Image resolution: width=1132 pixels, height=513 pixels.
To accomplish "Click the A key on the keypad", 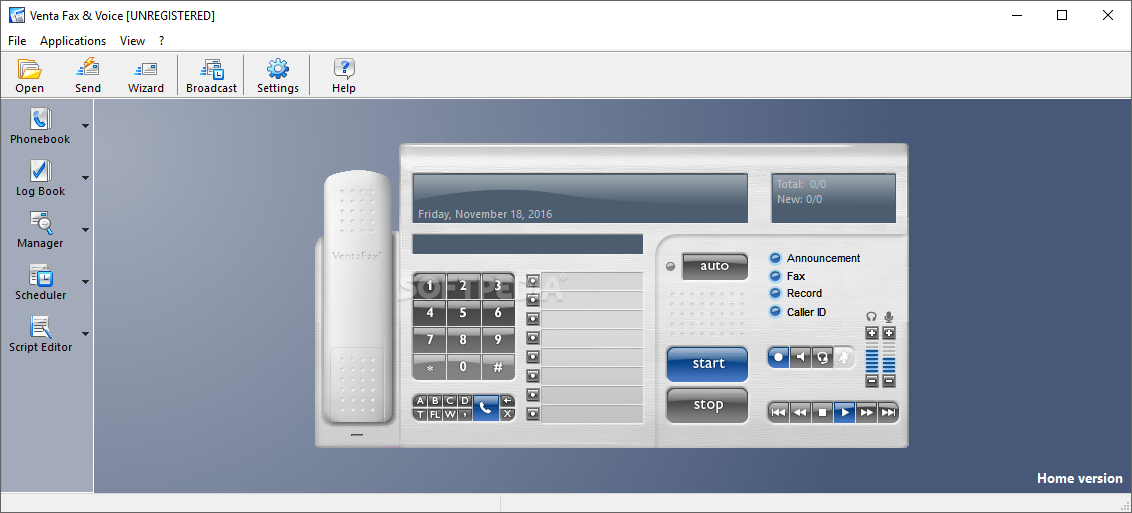I will coord(421,401).
